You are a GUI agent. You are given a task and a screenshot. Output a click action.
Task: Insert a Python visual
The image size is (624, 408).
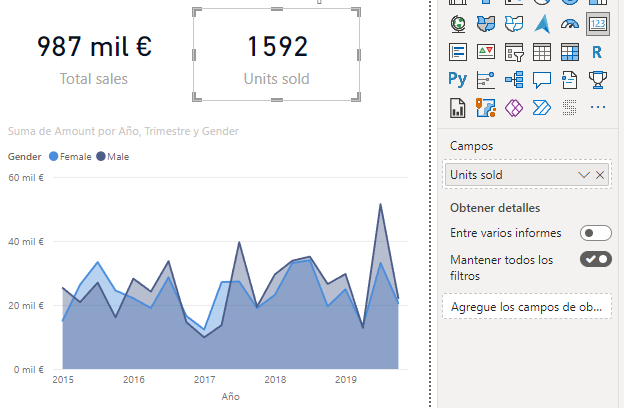[x=458, y=79]
